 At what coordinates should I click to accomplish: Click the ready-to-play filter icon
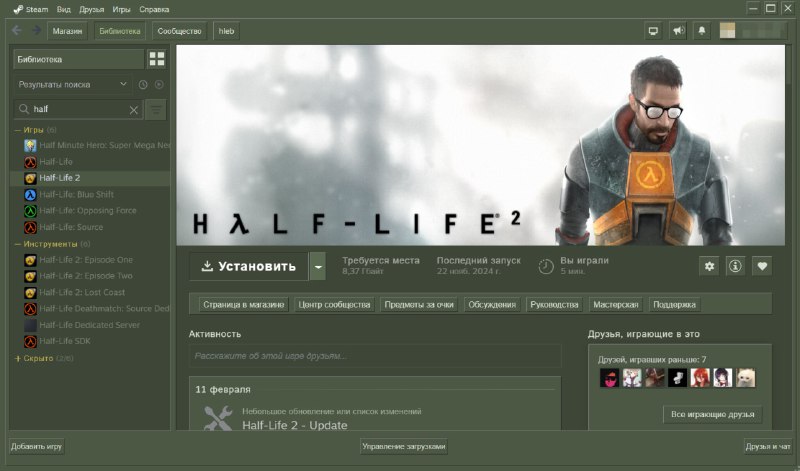click(159, 85)
